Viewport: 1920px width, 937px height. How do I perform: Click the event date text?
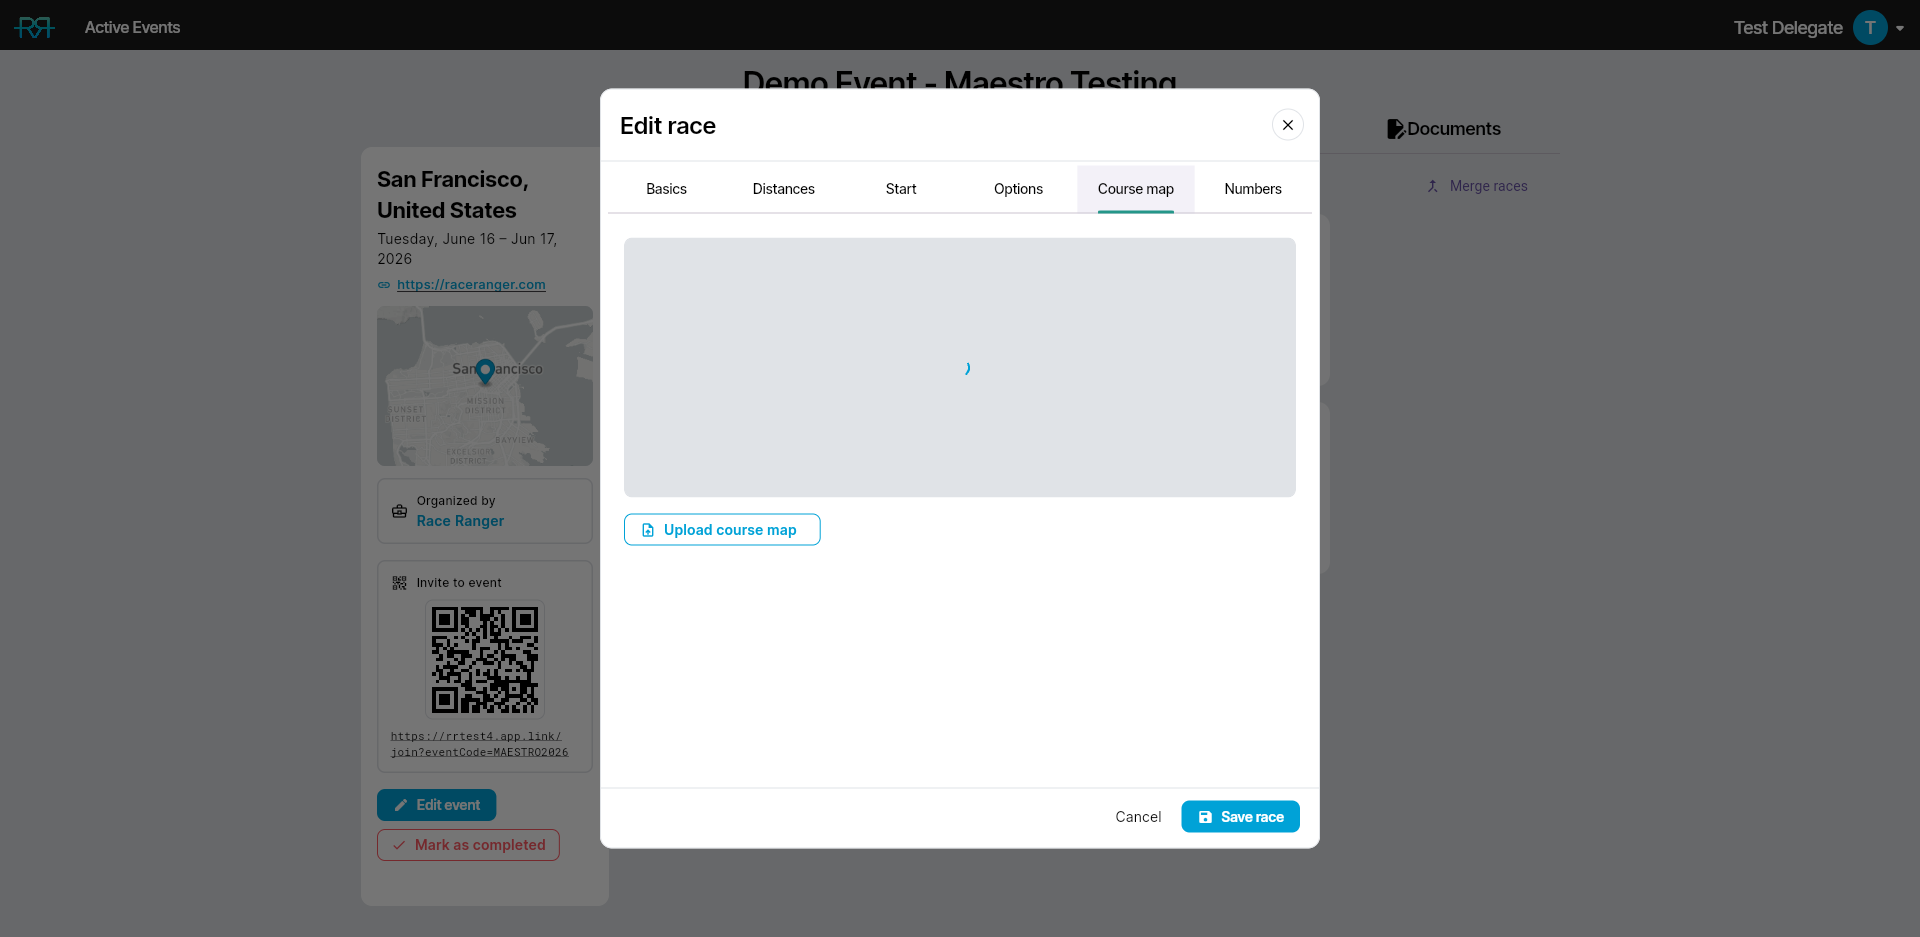(x=467, y=249)
